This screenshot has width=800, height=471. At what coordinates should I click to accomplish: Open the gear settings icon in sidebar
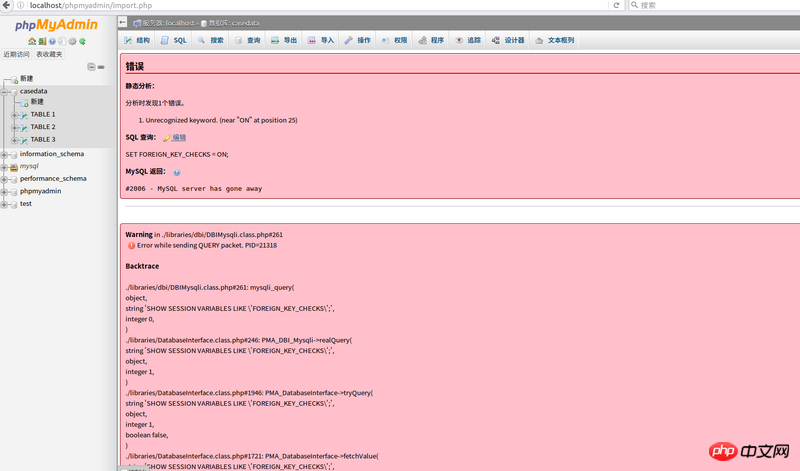72,41
